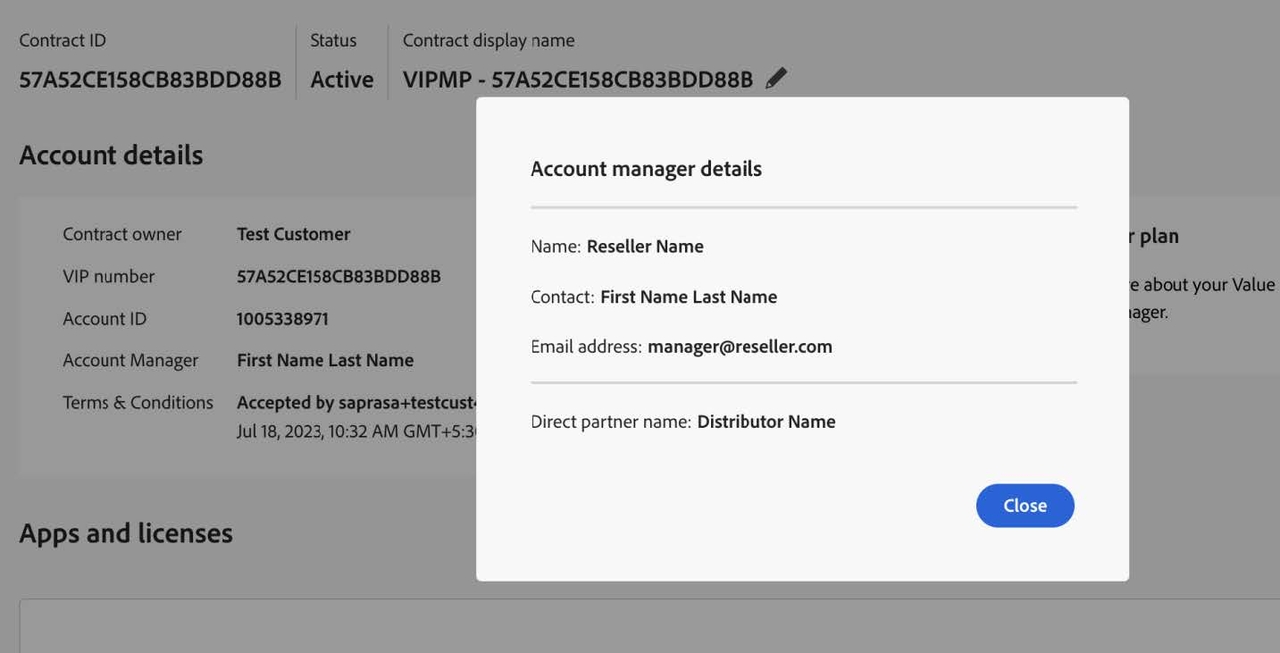Click the Distributor Name direct partner value
This screenshot has width=1280, height=653.
766,422
